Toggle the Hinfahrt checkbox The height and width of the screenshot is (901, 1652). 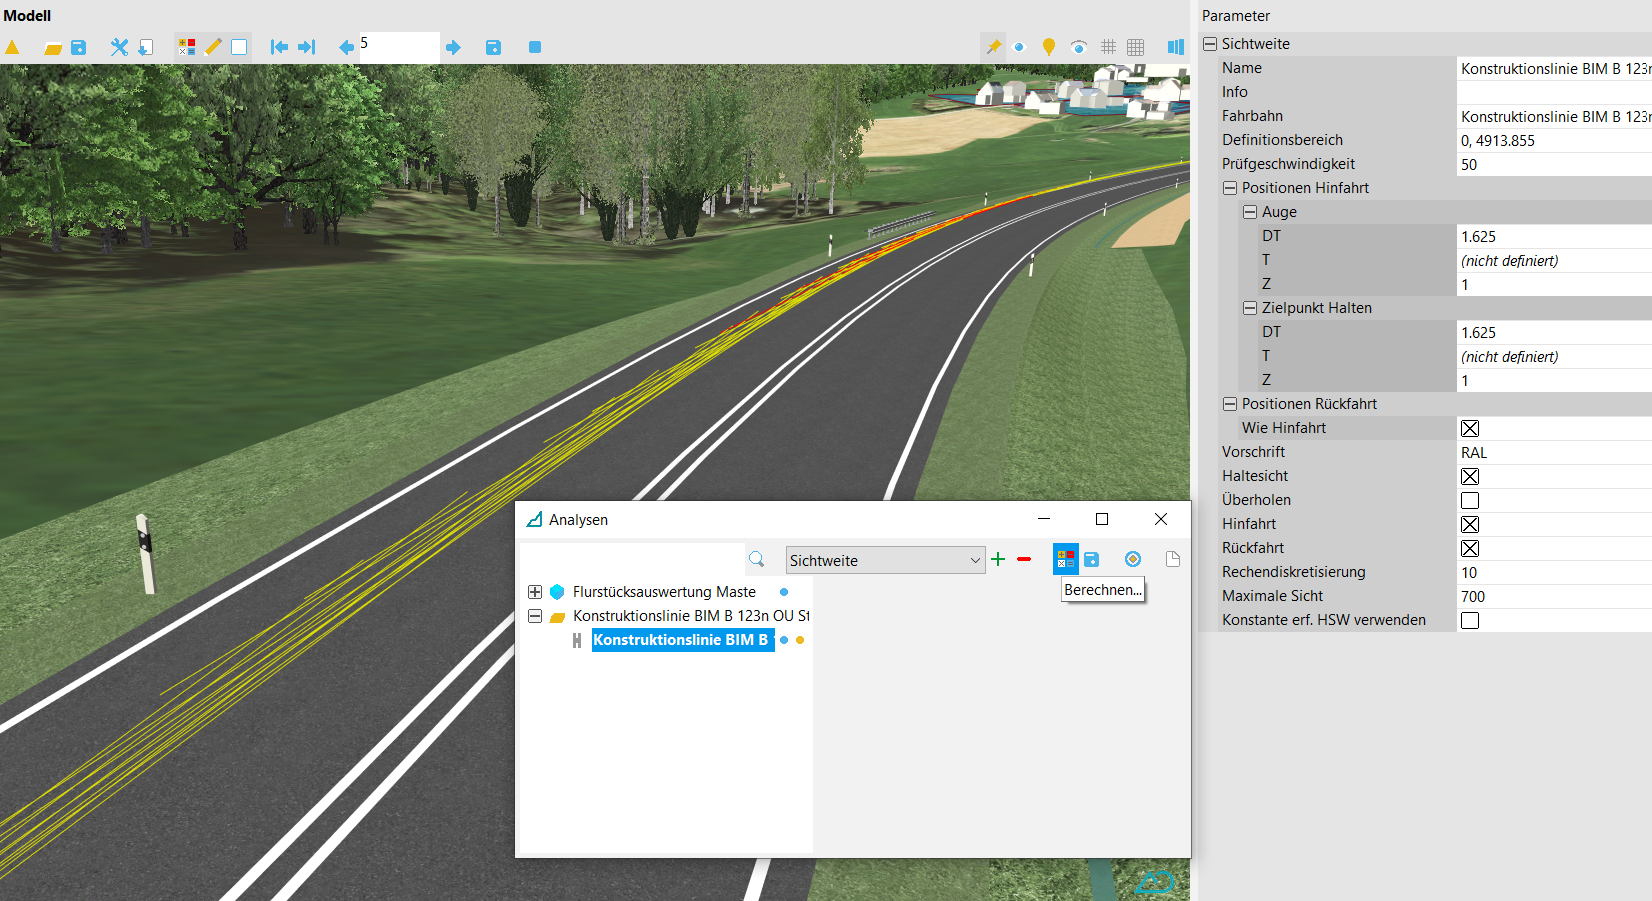(1470, 524)
